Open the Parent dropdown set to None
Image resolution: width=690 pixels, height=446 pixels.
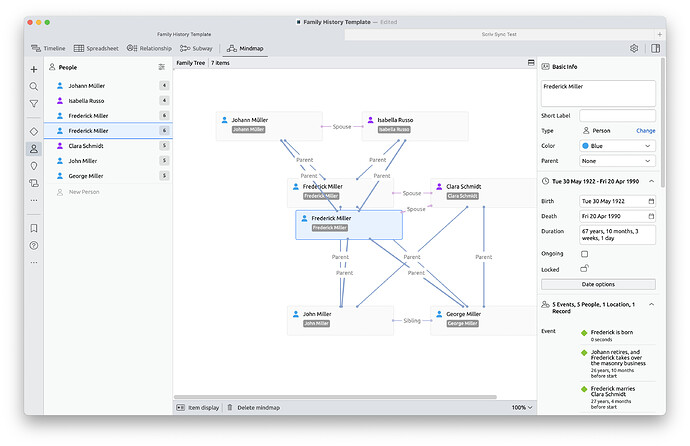tap(617, 160)
